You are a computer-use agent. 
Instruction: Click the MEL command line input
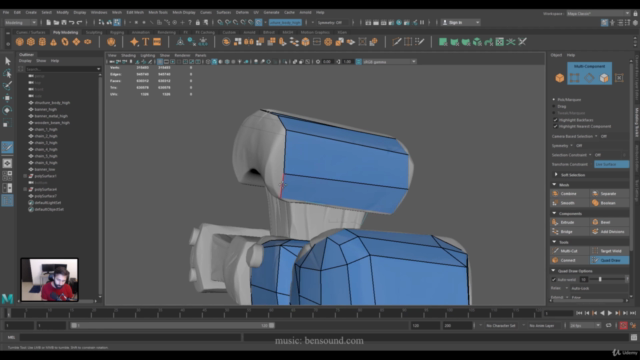click(x=131, y=337)
